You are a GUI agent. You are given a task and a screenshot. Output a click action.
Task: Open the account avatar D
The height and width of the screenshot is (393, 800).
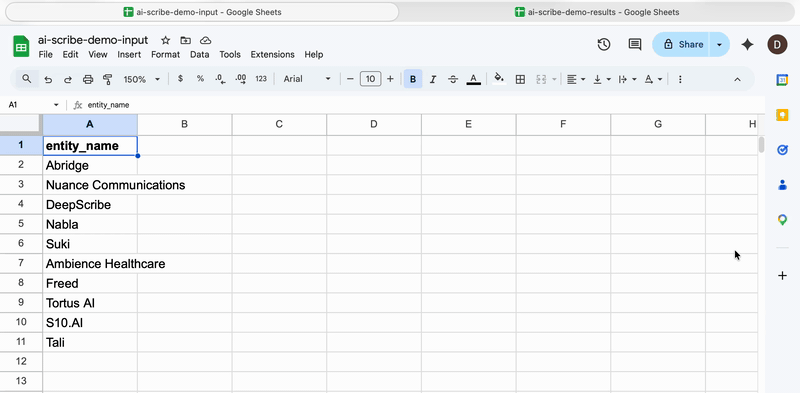[777, 44]
